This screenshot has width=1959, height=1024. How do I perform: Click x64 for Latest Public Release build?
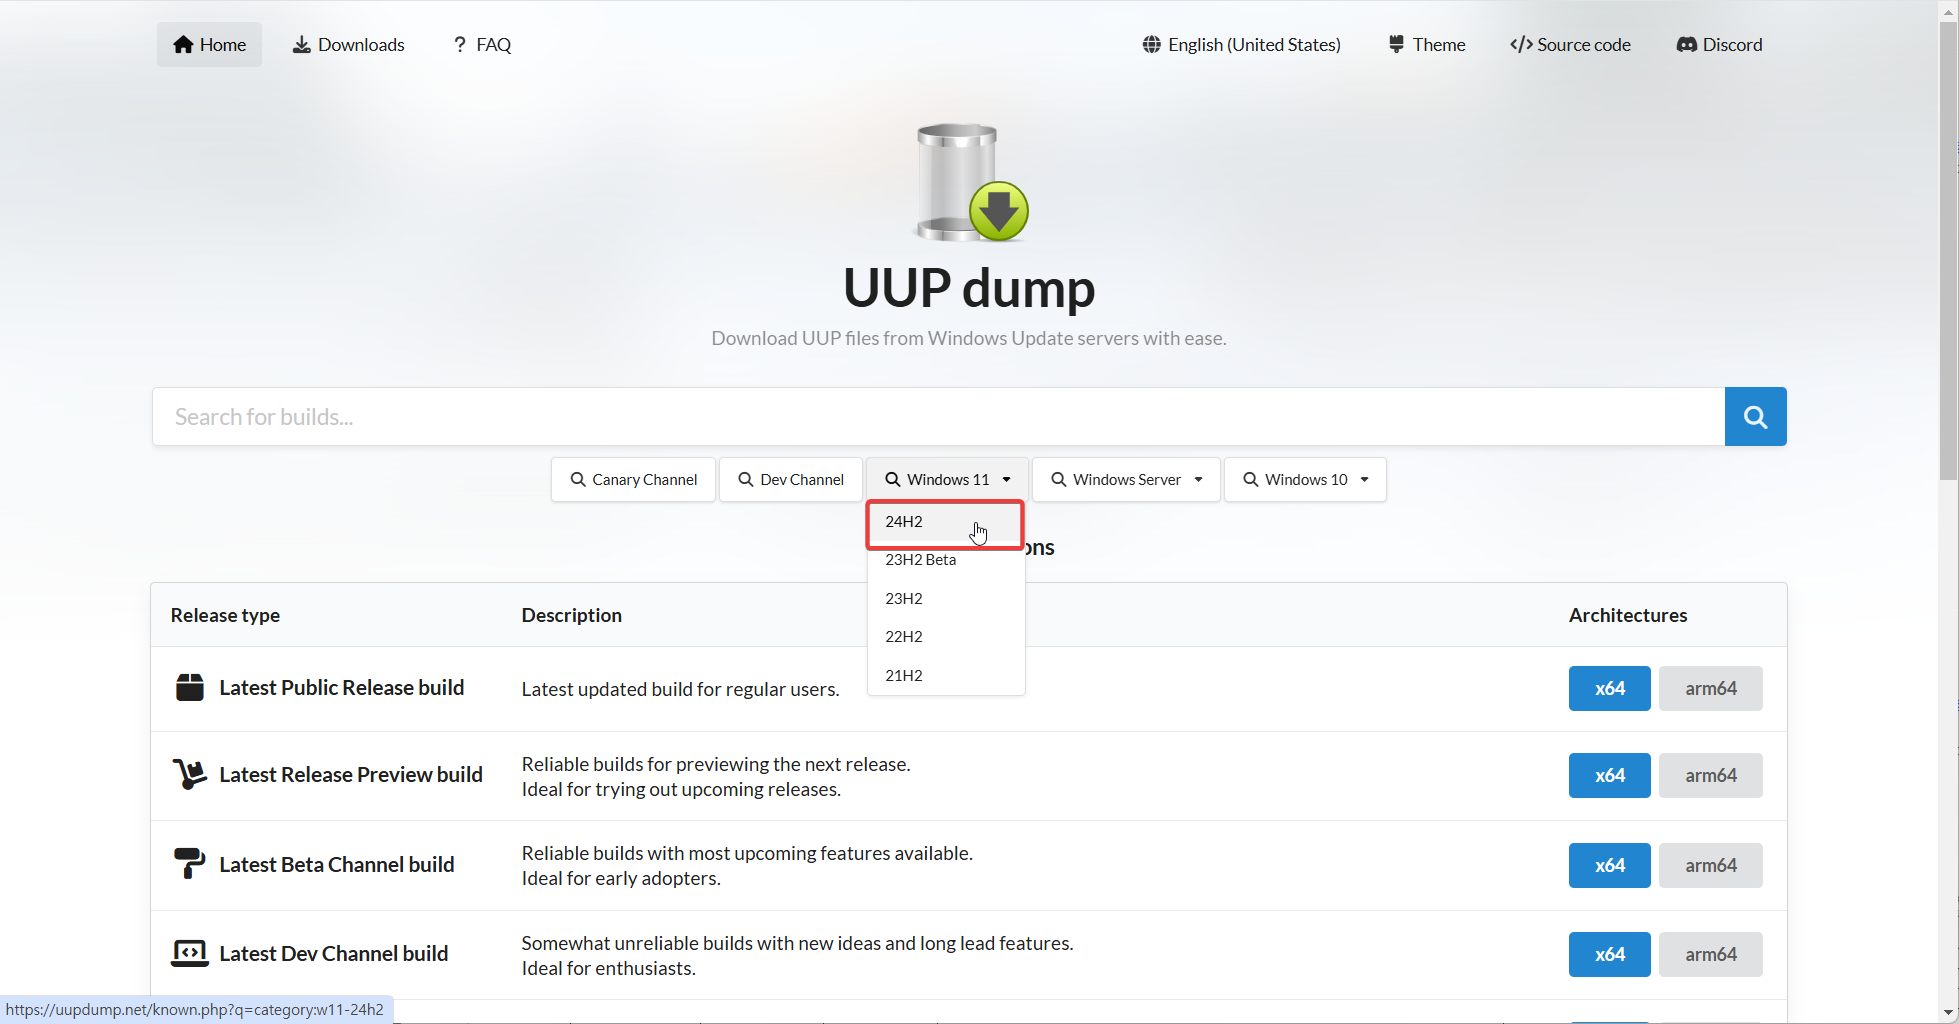tap(1609, 688)
